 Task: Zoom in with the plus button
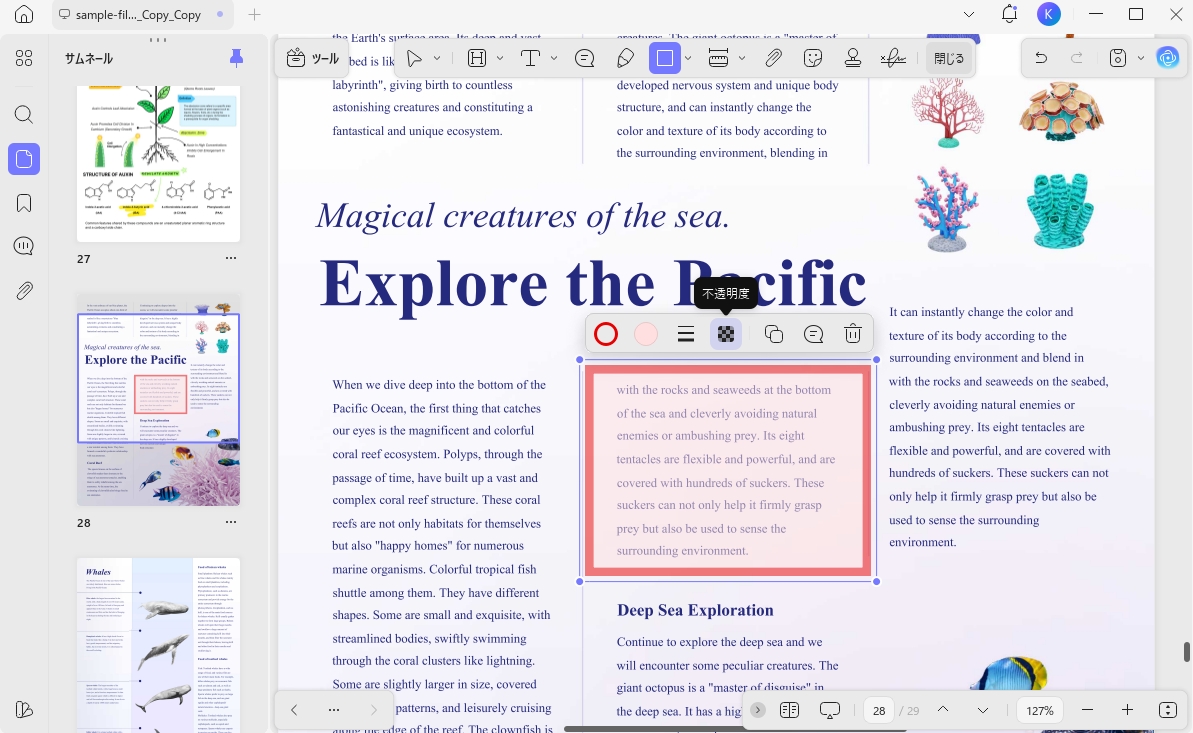(1128, 710)
